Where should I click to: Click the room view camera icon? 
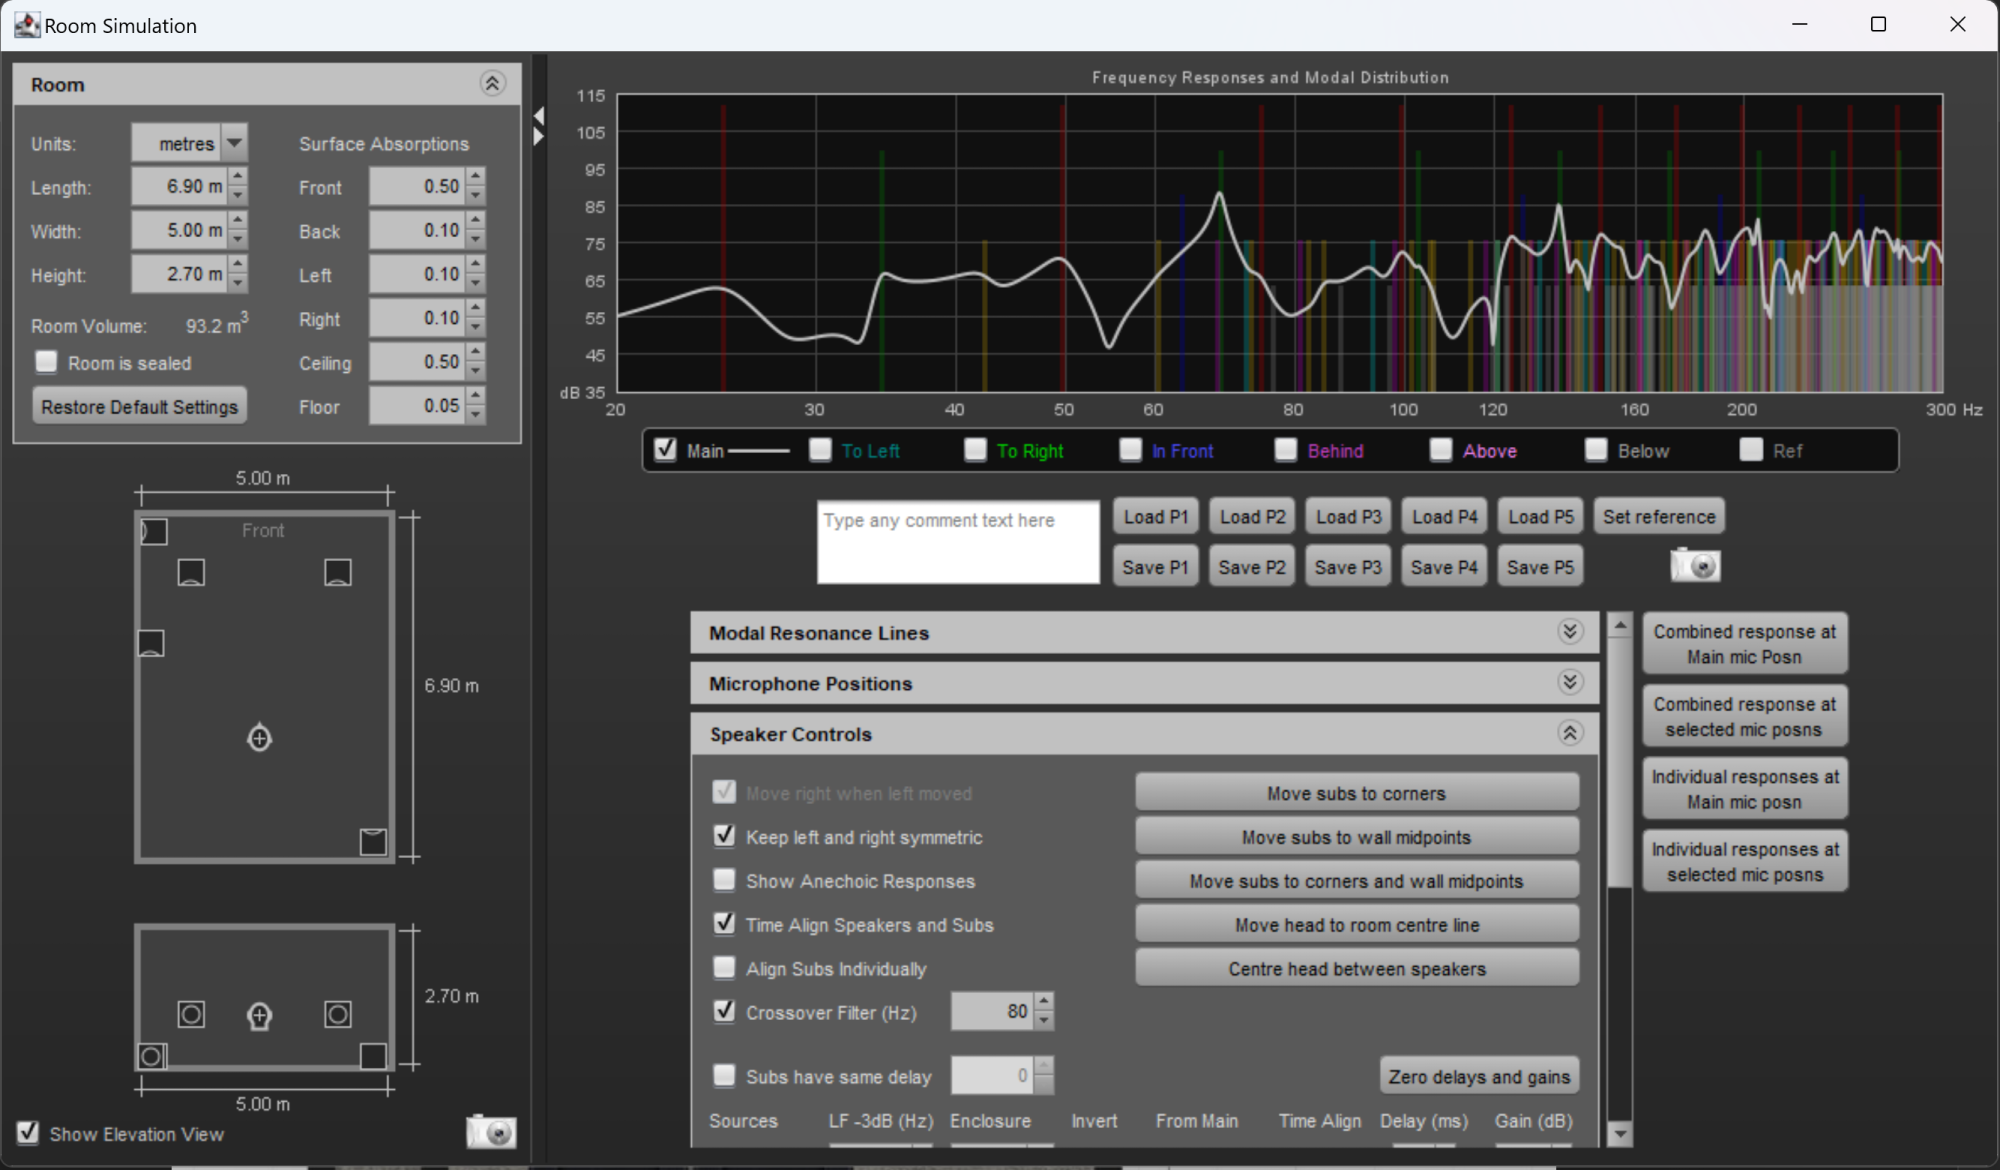point(491,1131)
